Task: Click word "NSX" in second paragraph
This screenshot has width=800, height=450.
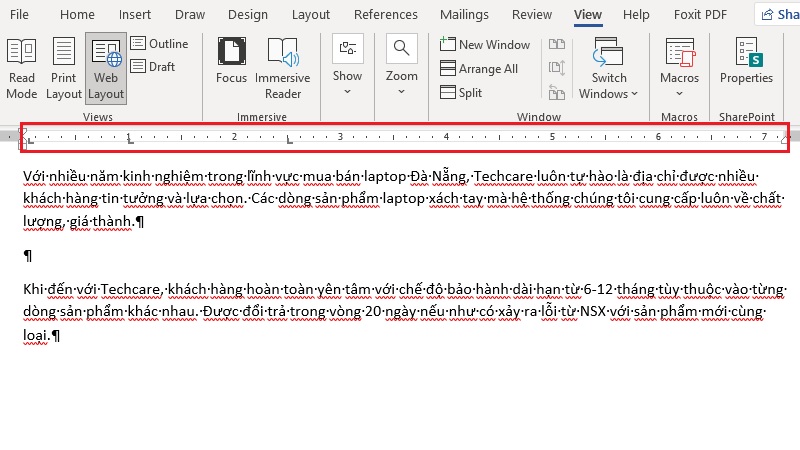Action: [x=593, y=311]
